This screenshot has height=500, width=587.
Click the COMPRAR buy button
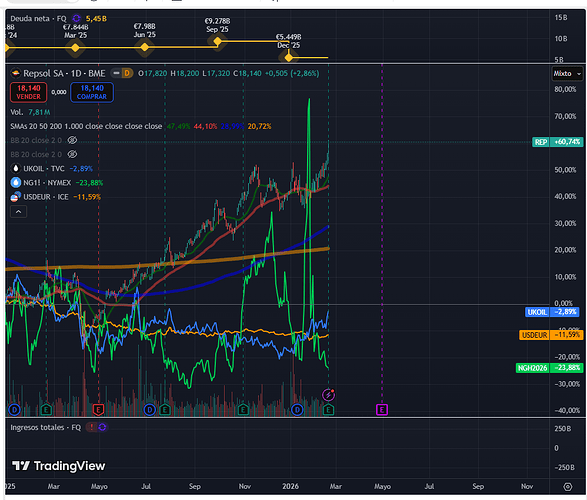point(92,92)
